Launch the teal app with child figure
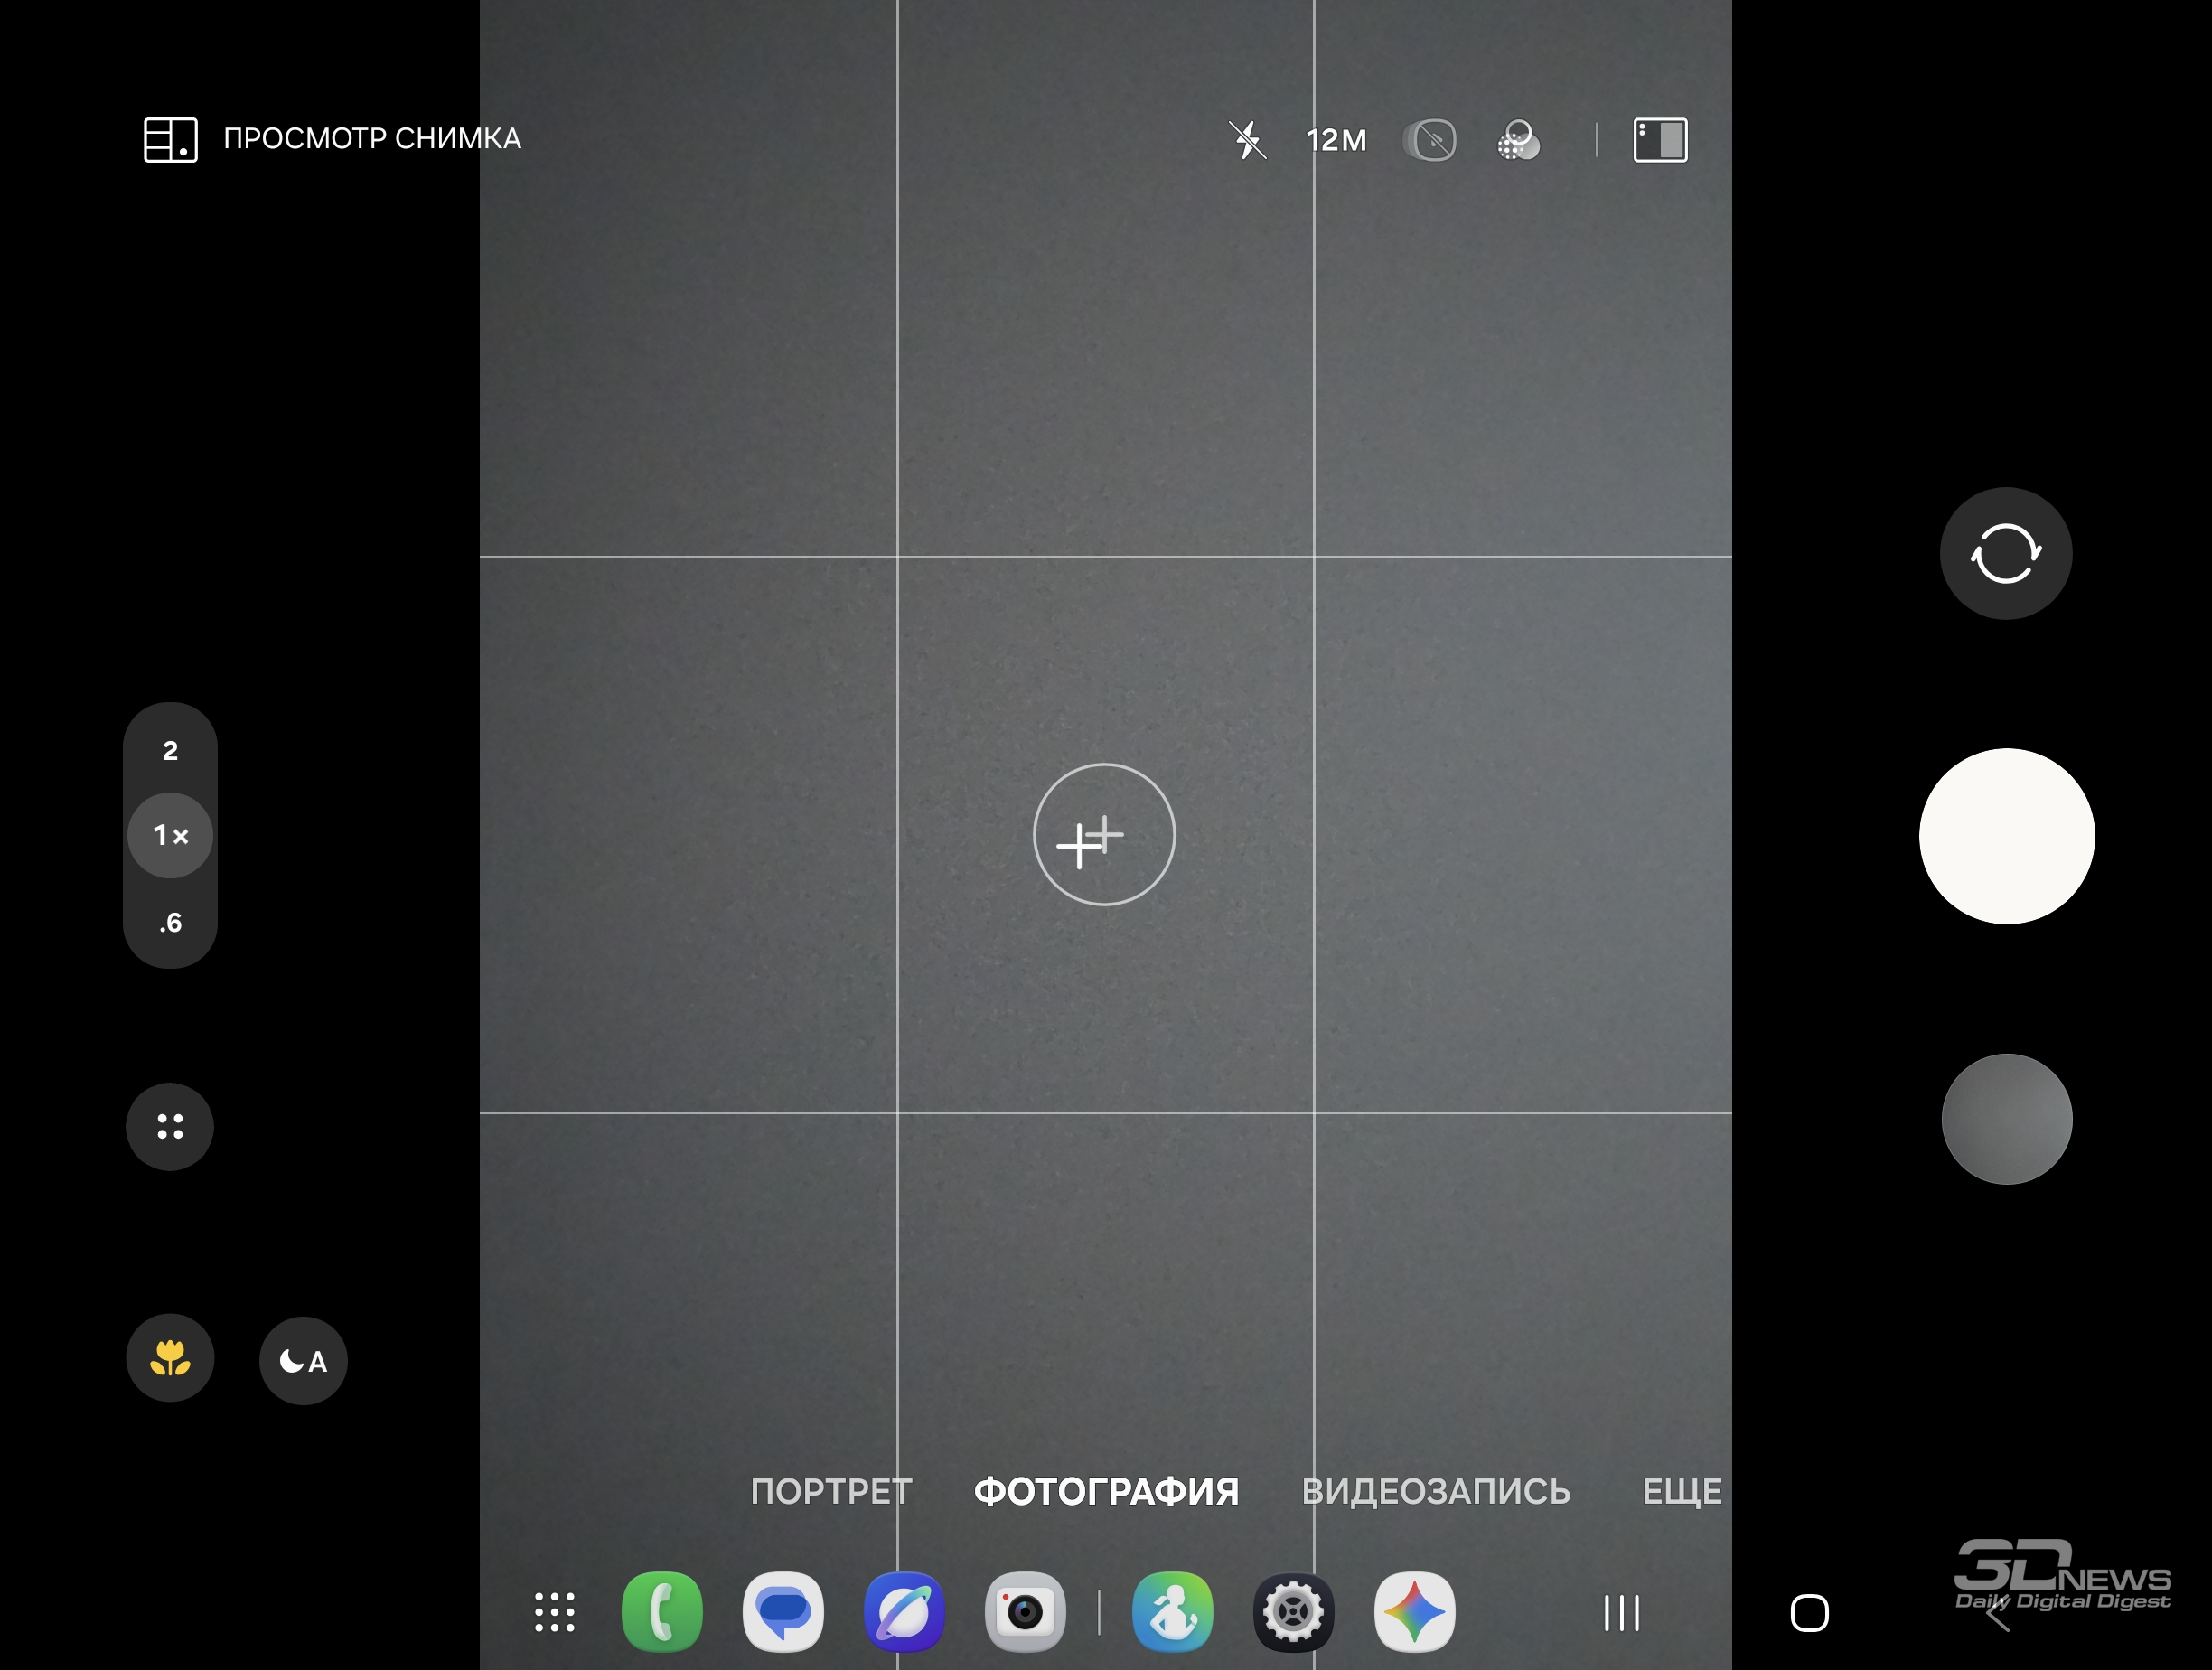Viewport: 2212px width, 1670px height. 1173,1612
